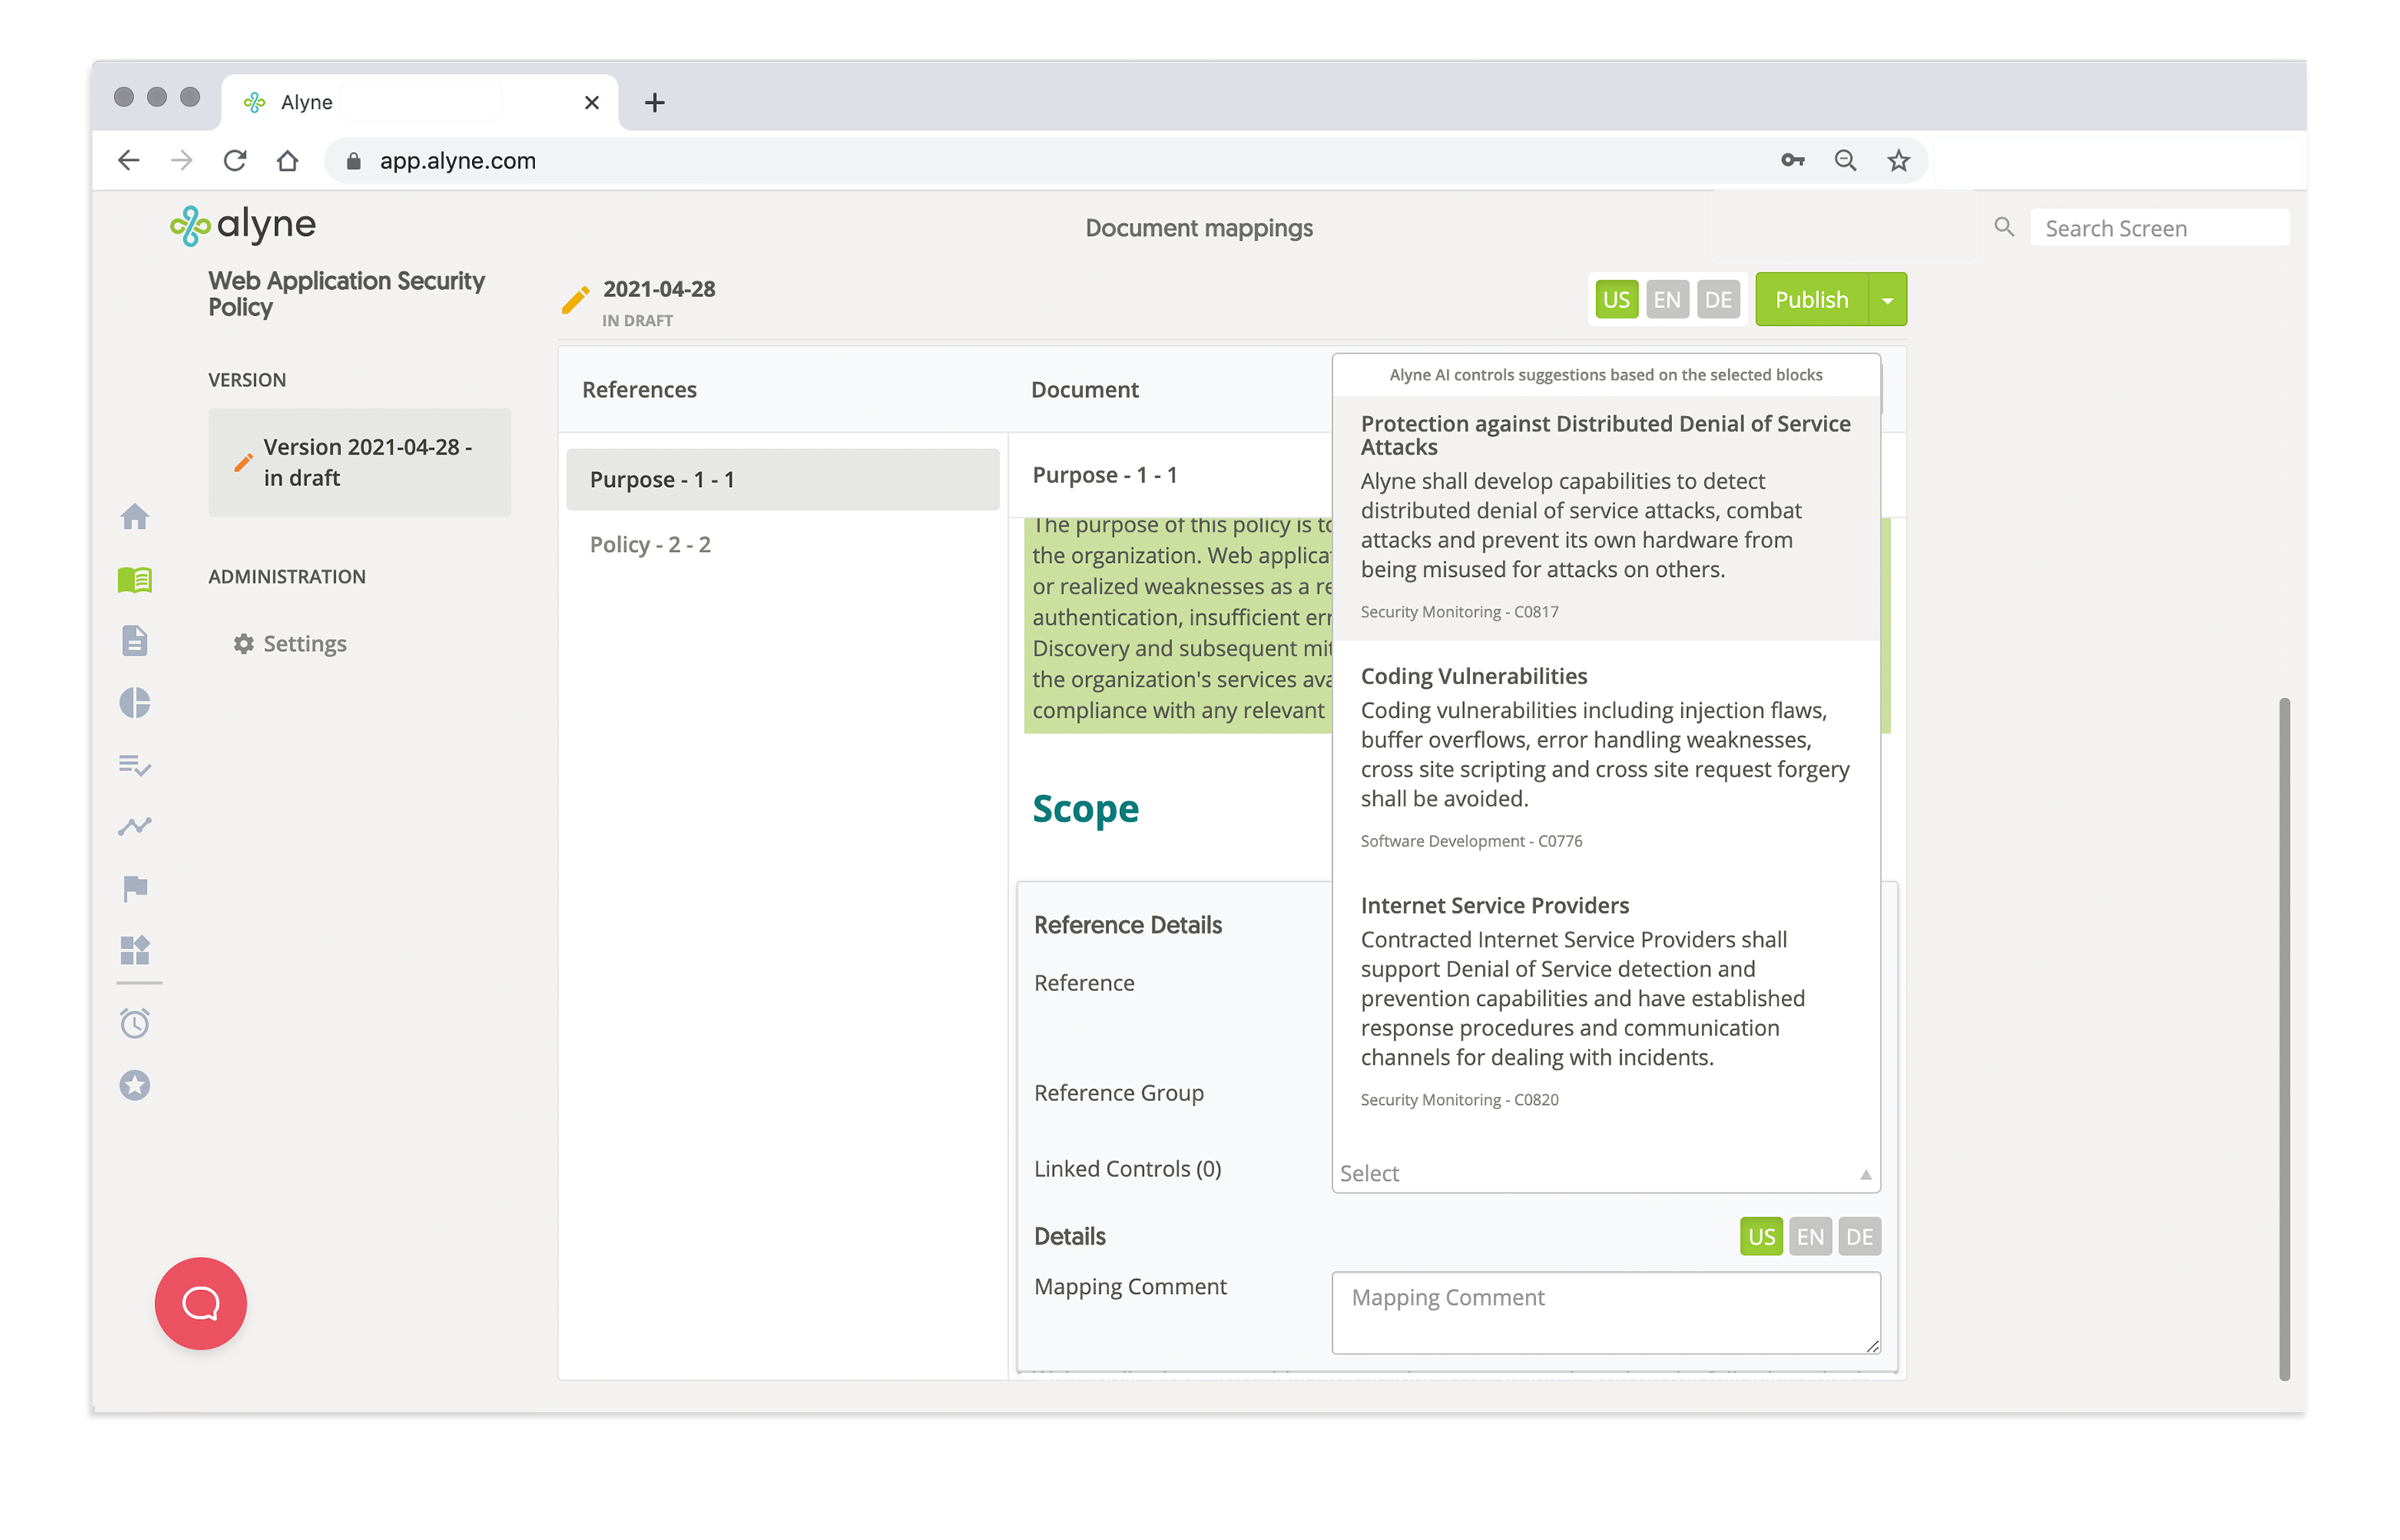Click the star circle icon in sidebar
Image resolution: width=2400 pixels, height=1540 pixels.
(135, 1085)
